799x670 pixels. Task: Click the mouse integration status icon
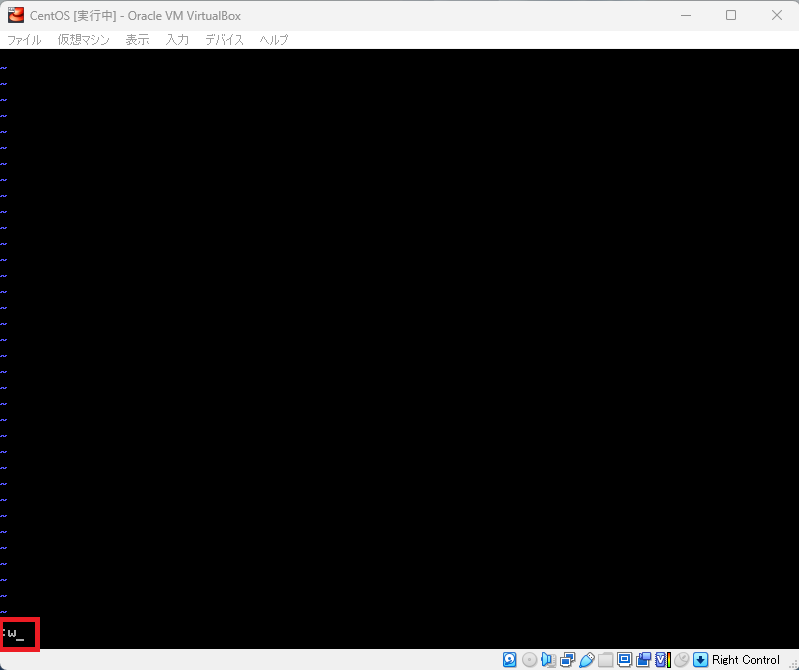pos(681,660)
